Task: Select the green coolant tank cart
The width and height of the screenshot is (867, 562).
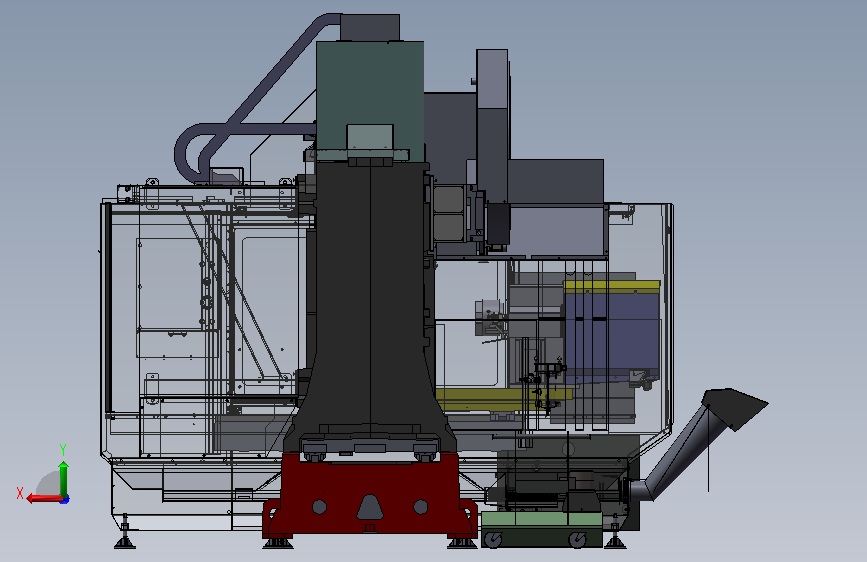Action: 541,529
